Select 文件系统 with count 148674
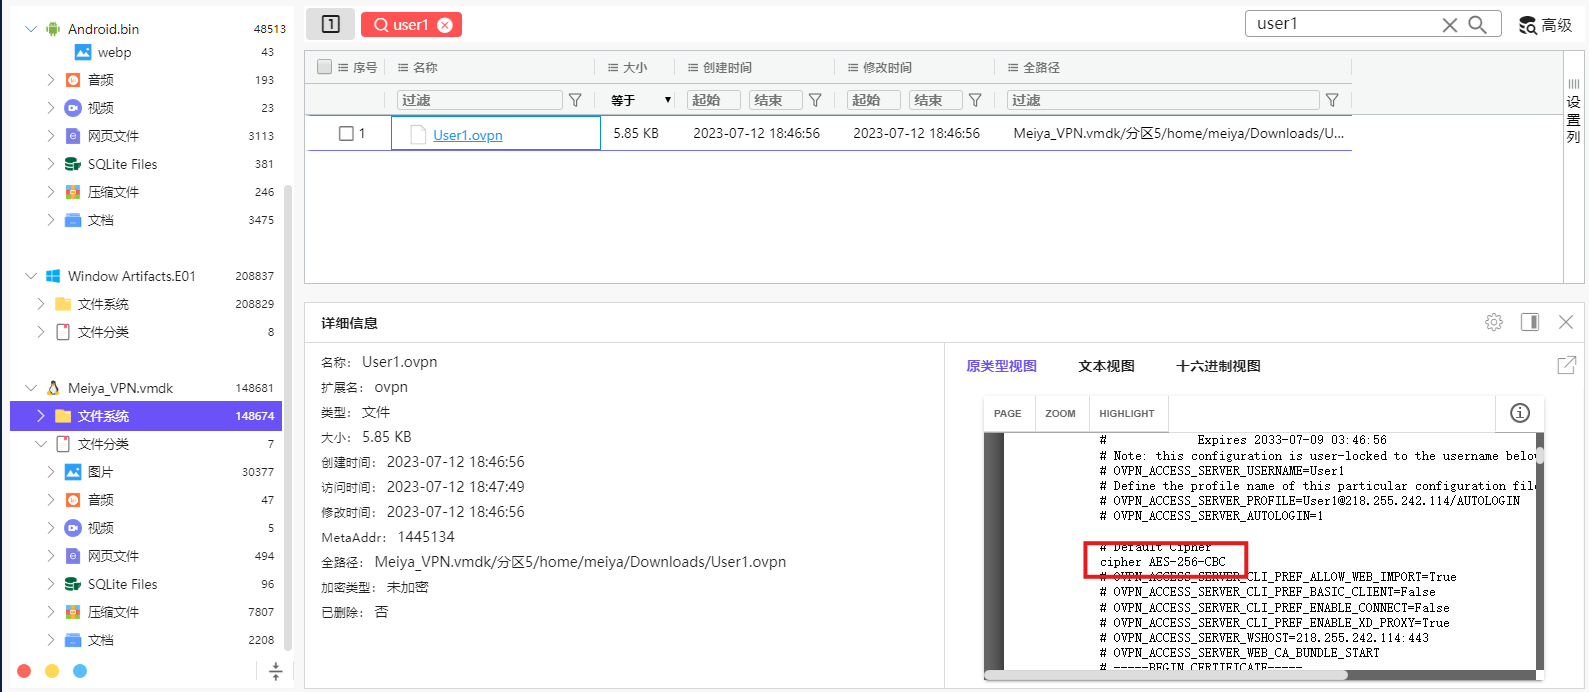 coord(146,415)
